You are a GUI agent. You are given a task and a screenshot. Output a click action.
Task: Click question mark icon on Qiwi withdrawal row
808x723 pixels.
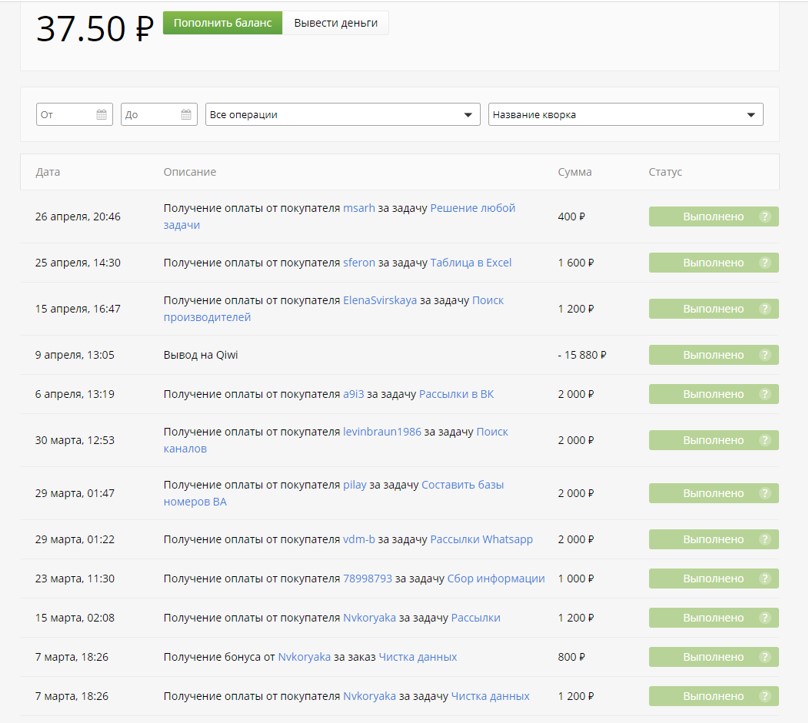tap(765, 355)
